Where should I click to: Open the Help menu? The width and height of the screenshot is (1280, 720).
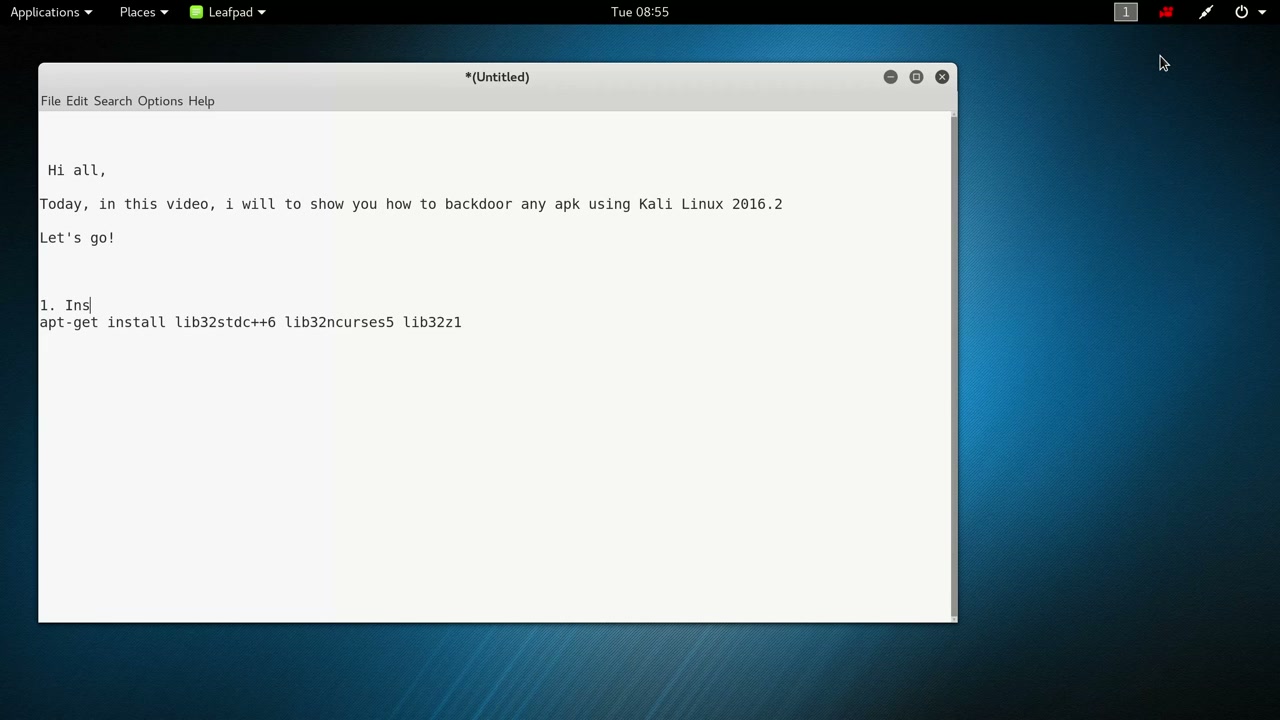pyautogui.click(x=201, y=101)
